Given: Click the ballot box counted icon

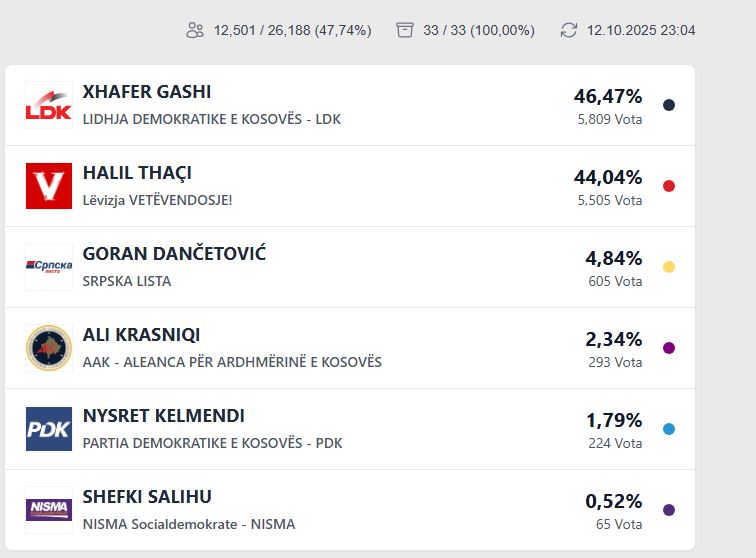Looking at the screenshot, I should (405, 30).
